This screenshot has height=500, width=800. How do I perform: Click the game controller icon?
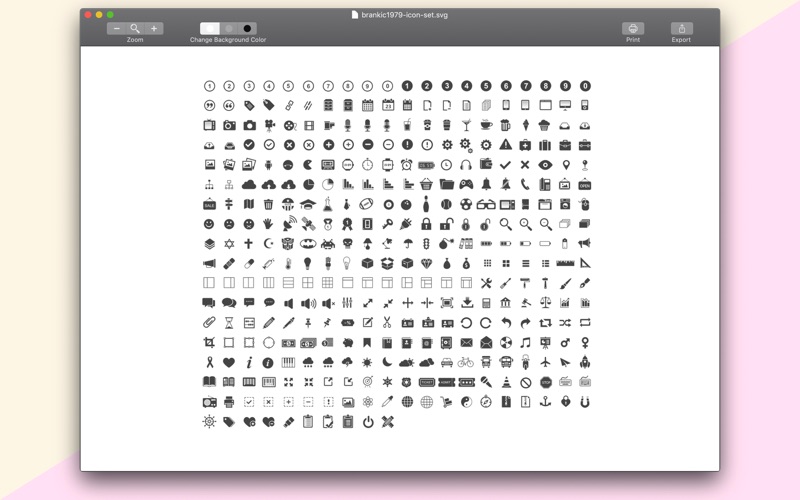click(466, 185)
